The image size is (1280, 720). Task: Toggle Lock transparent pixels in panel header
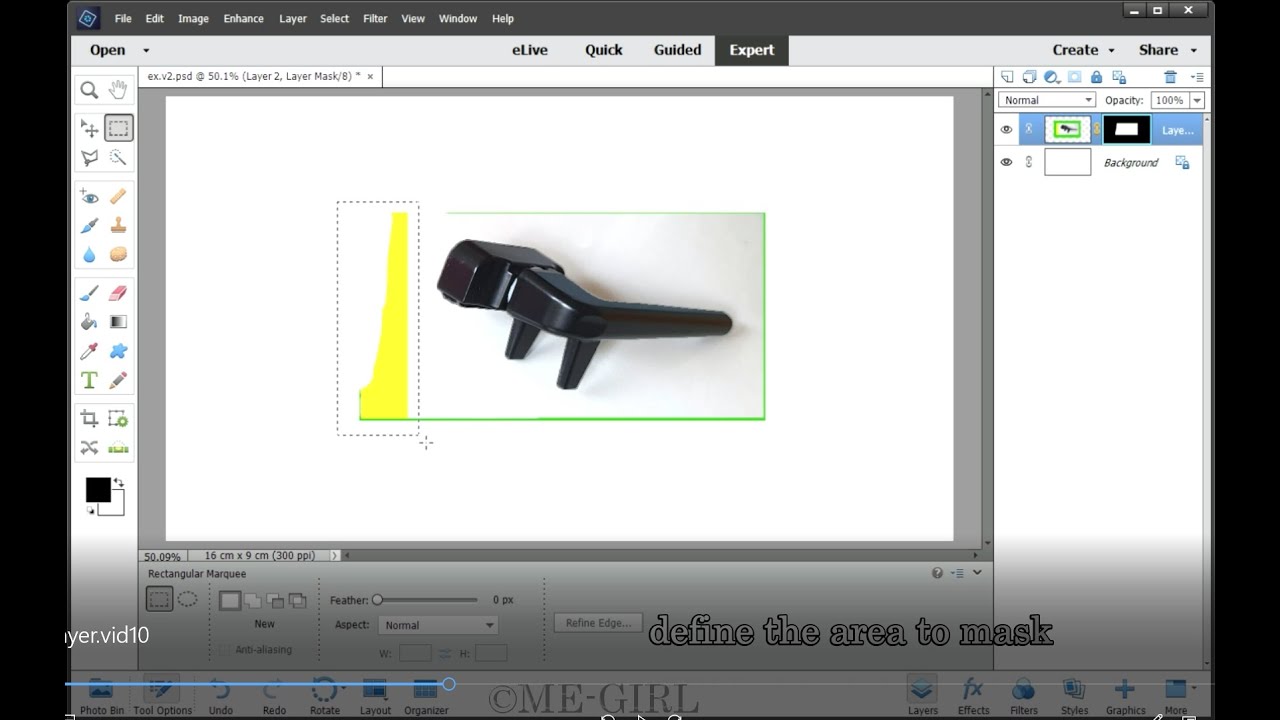click(1119, 77)
